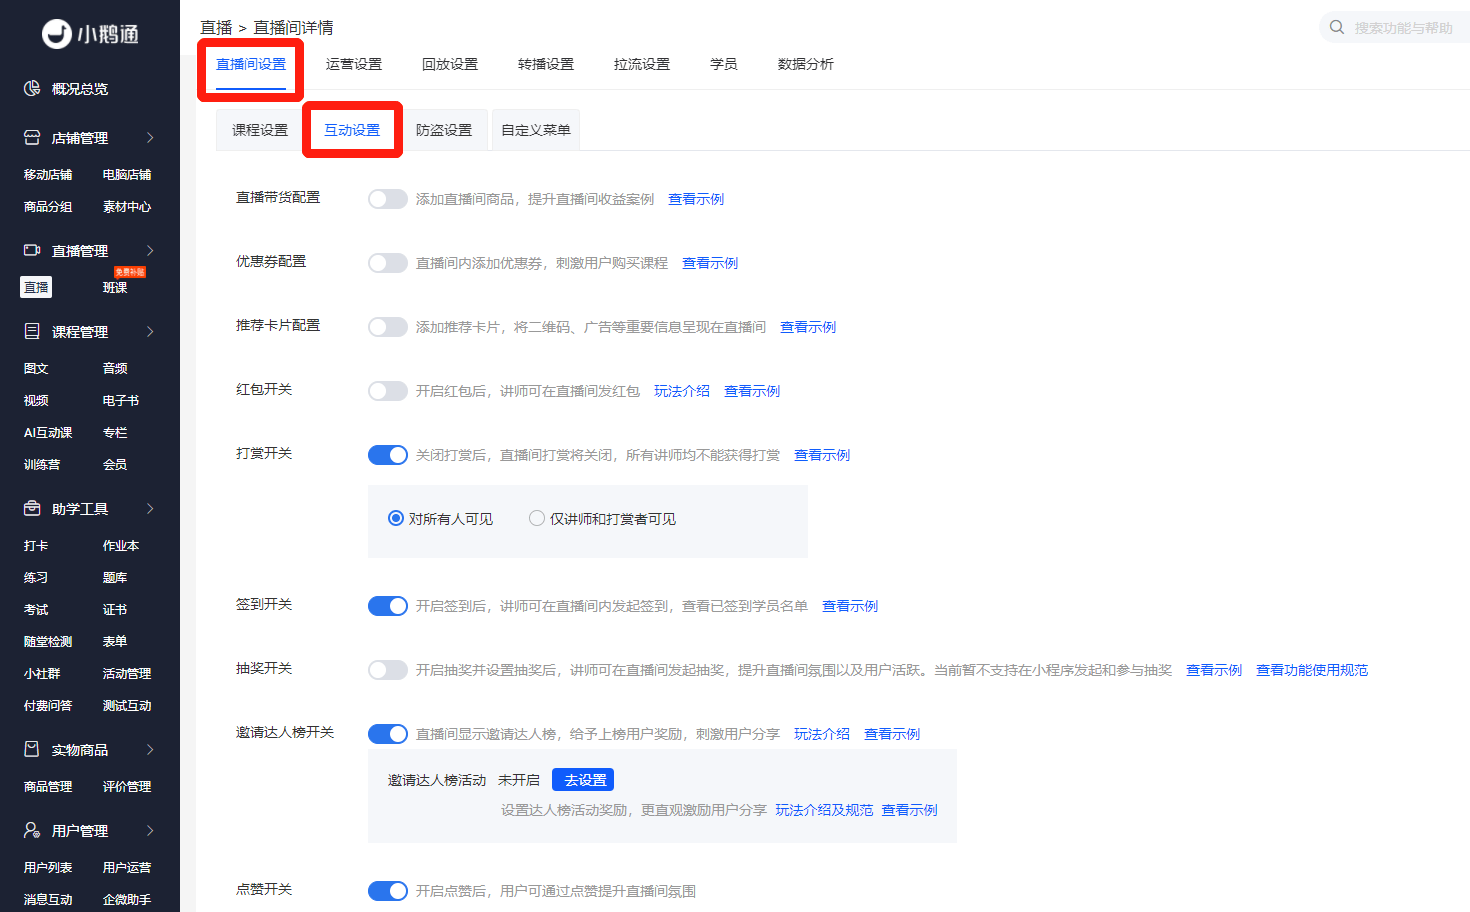Click the search magnifier icon
The image size is (1470, 912).
click(x=1337, y=27)
